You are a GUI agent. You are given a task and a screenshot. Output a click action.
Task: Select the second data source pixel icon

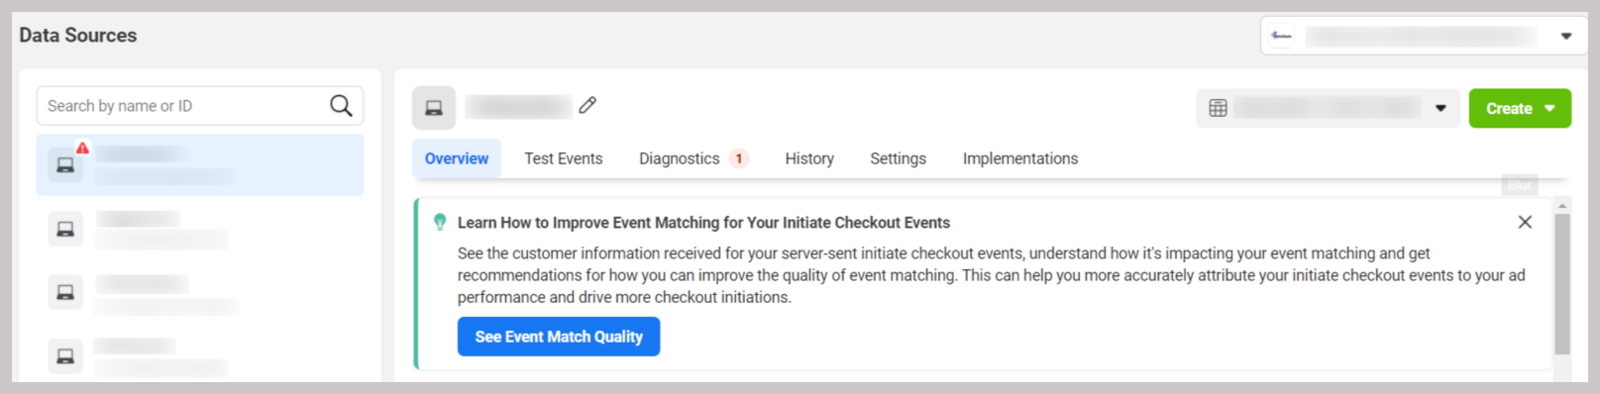click(x=65, y=229)
